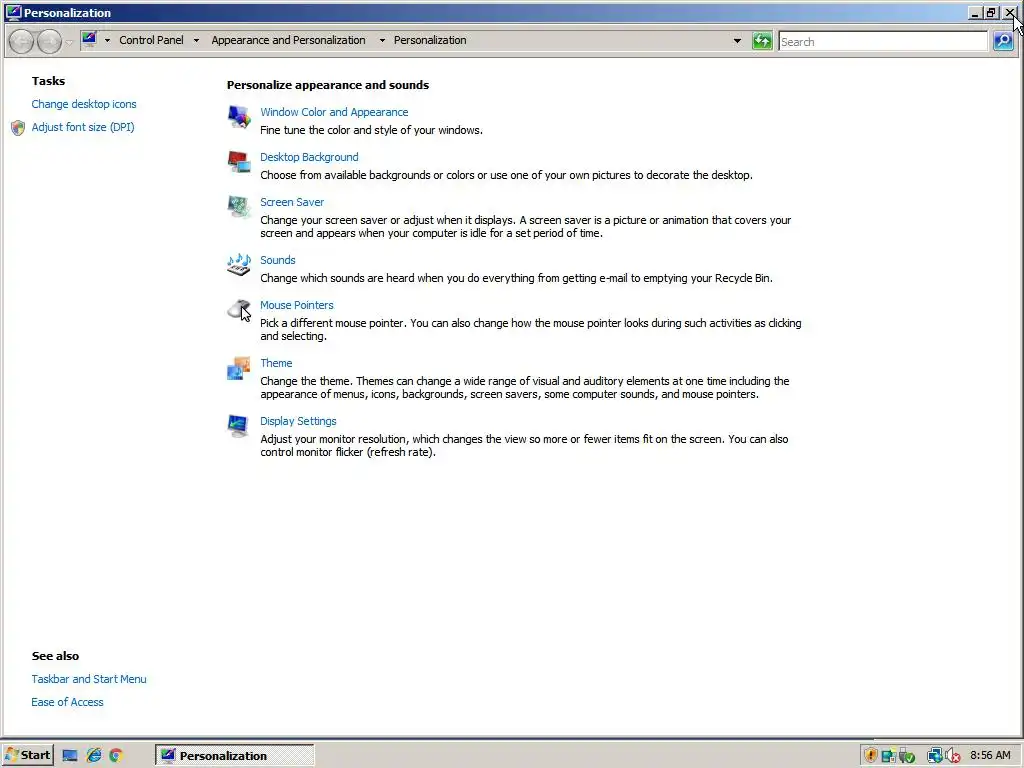
Task: Open the address bar history dropdown
Action: [x=737, y=41]
